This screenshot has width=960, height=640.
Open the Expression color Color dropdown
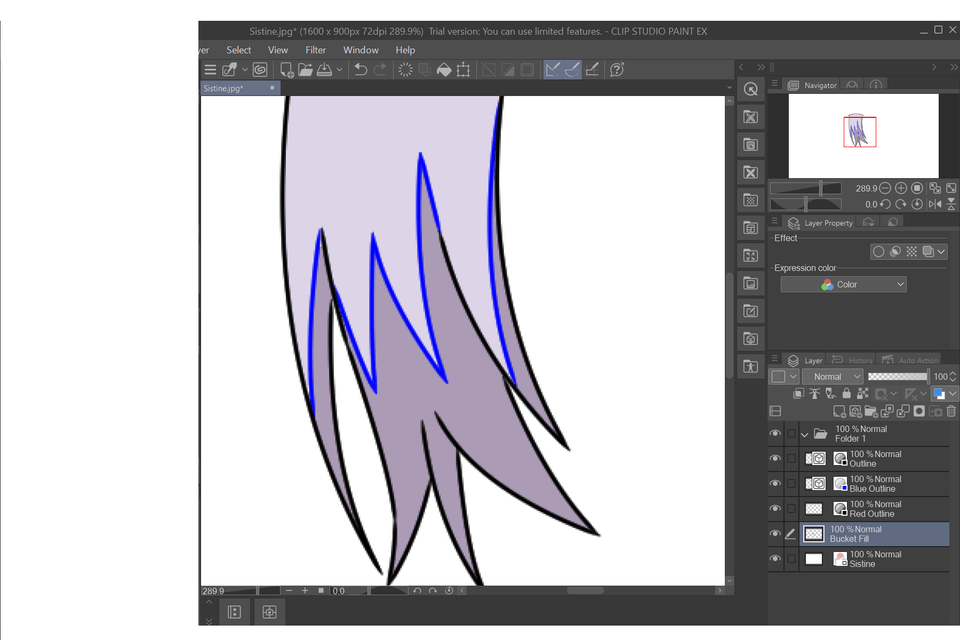pyautogui.click(x=843, y=284)
